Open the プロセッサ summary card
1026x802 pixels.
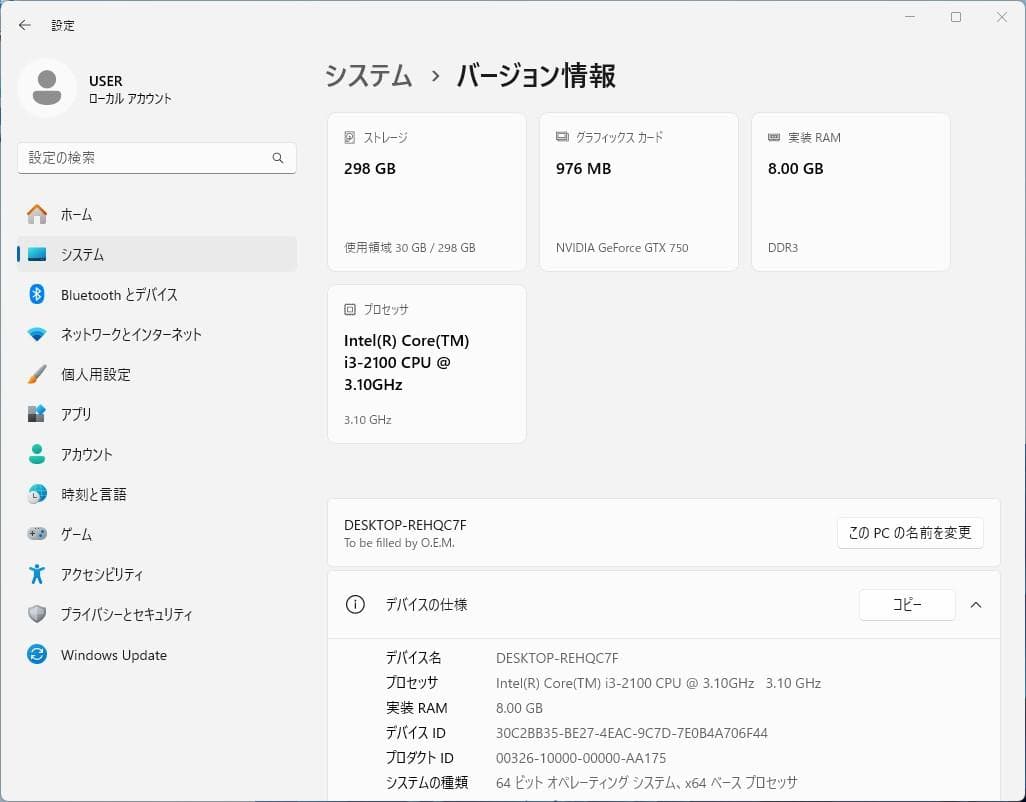pyautogui.click(x=426, y=362)
